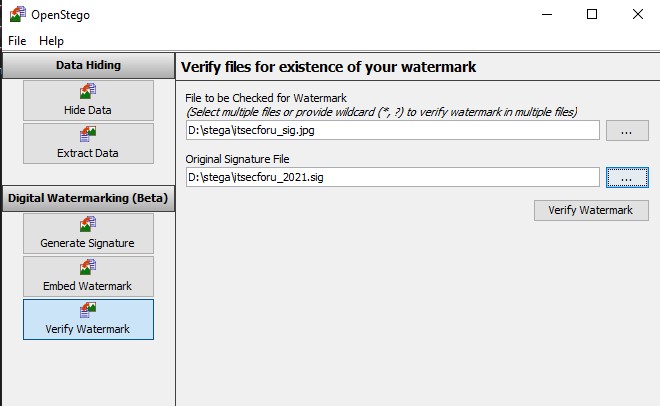Maximize the OpenStego window
Screen dimensions: 660x406
point(591,14)
